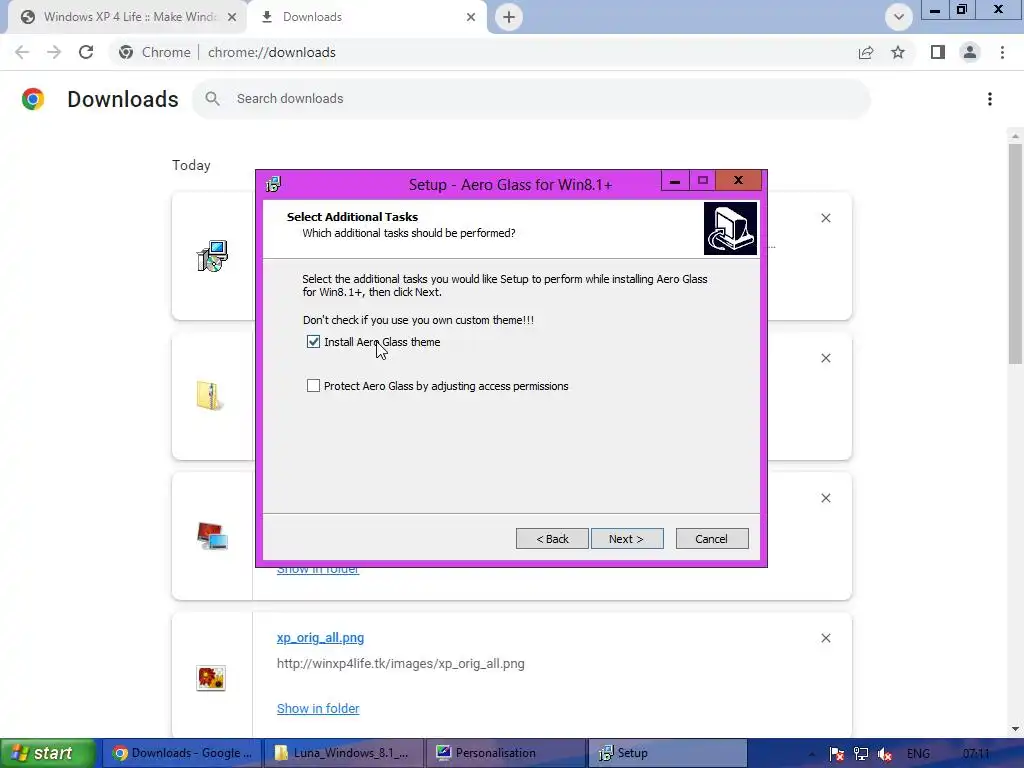Click the taskbar clock
The image size is (1024, 768).
[976, 754]
